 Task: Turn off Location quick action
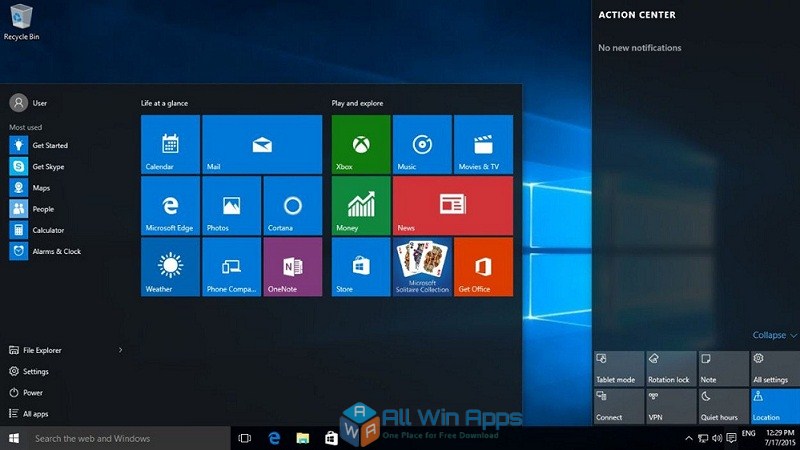click(x=776, y=406)
